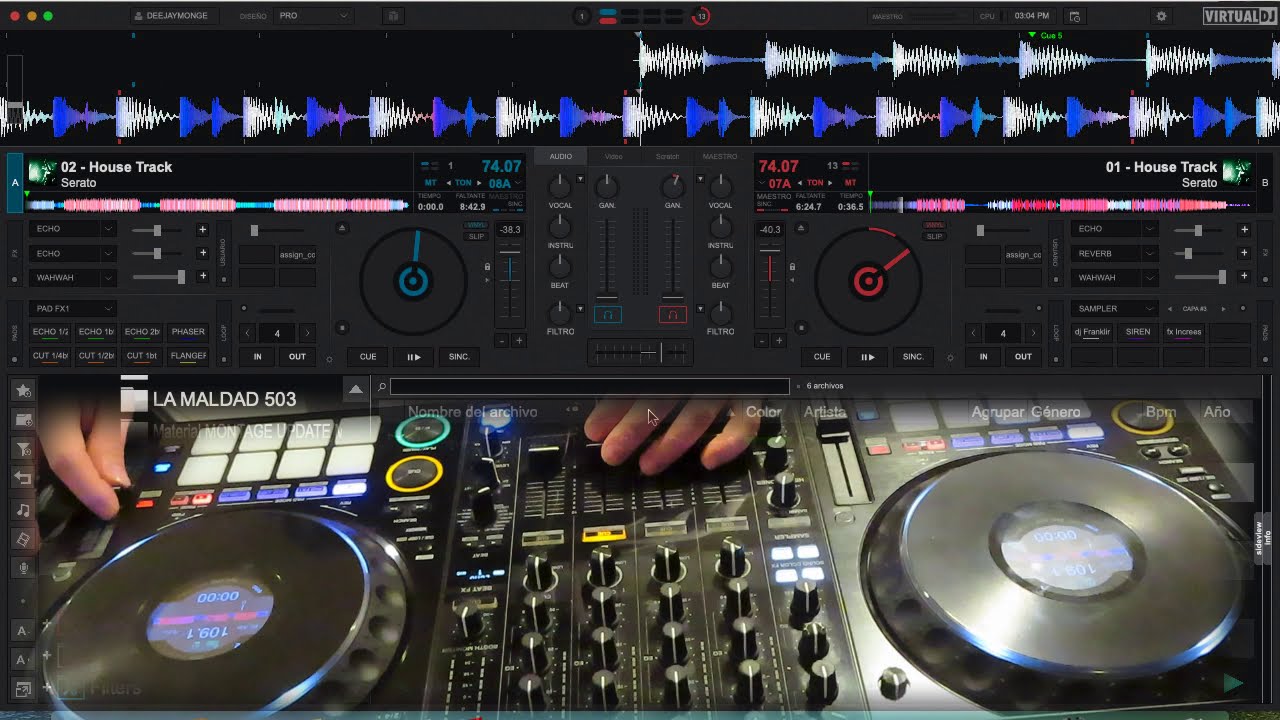The image size is (1280, 720).
Task: Open the settings gear in top bar
Action: click(x=1161, y=16)
